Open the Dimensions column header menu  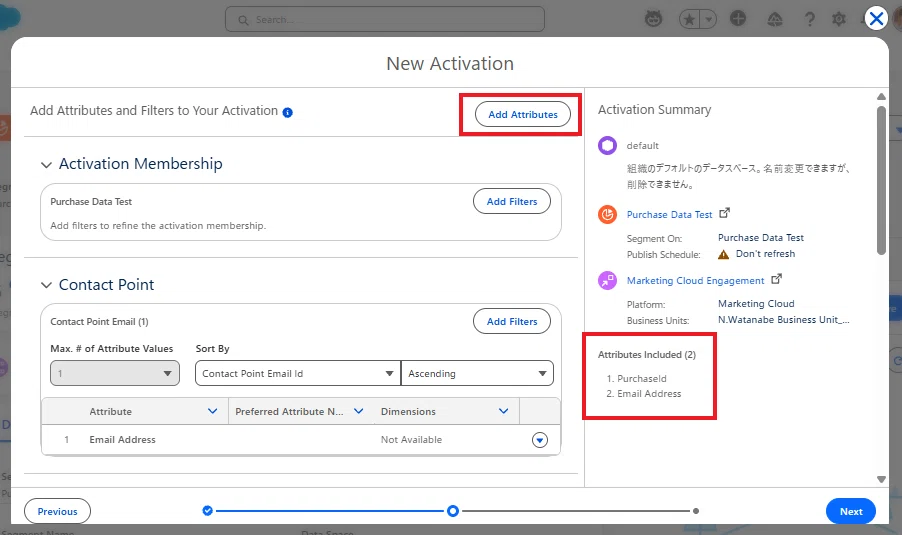click(503, 411)
